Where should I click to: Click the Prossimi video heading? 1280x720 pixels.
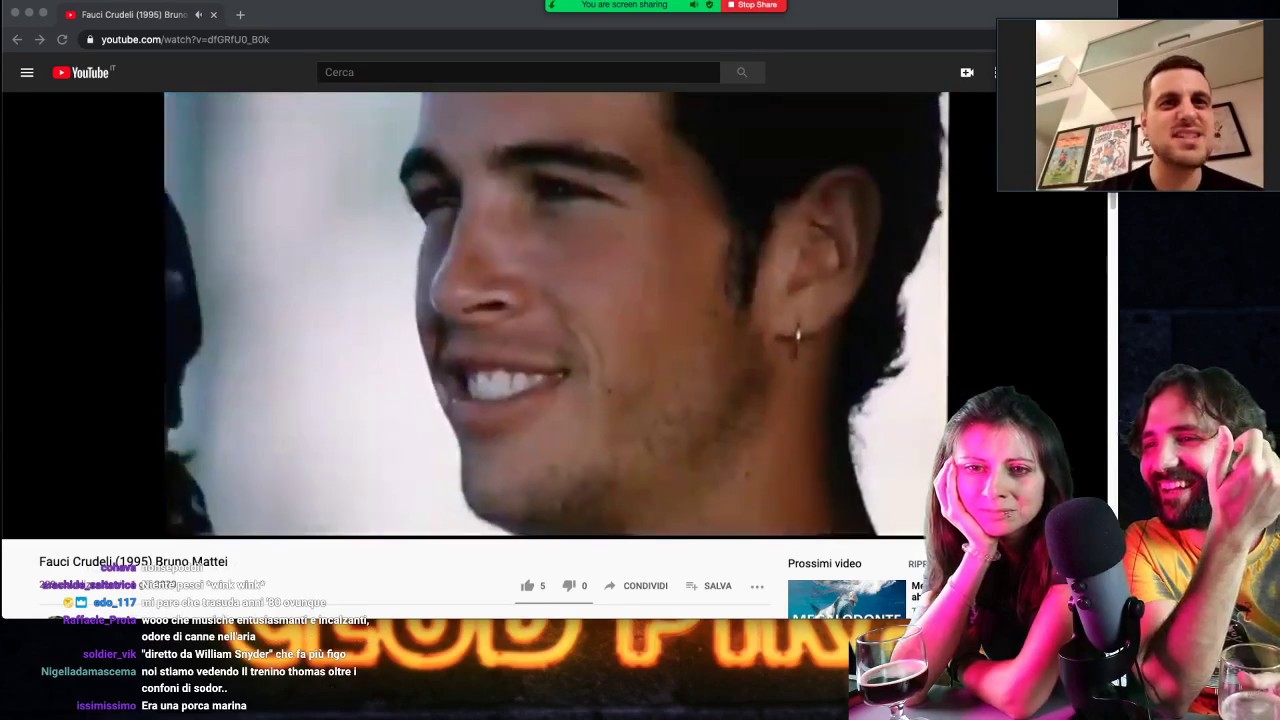pos(824,563)
